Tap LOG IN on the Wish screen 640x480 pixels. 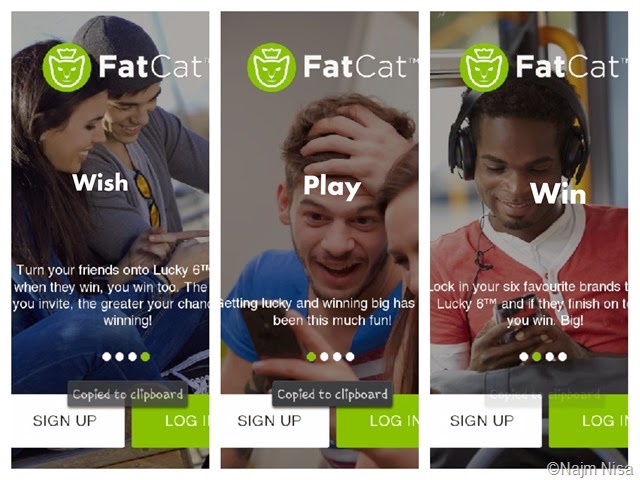point(170,421)
